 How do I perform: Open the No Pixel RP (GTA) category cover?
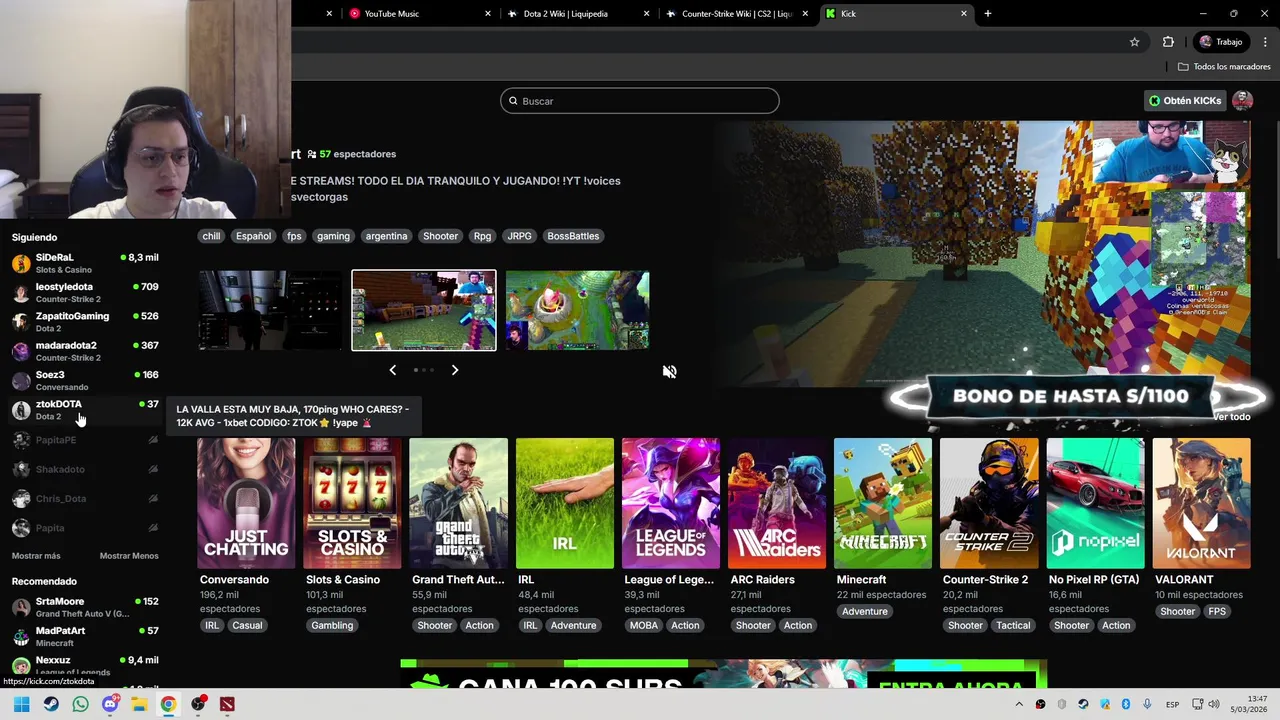(1095, 503)
